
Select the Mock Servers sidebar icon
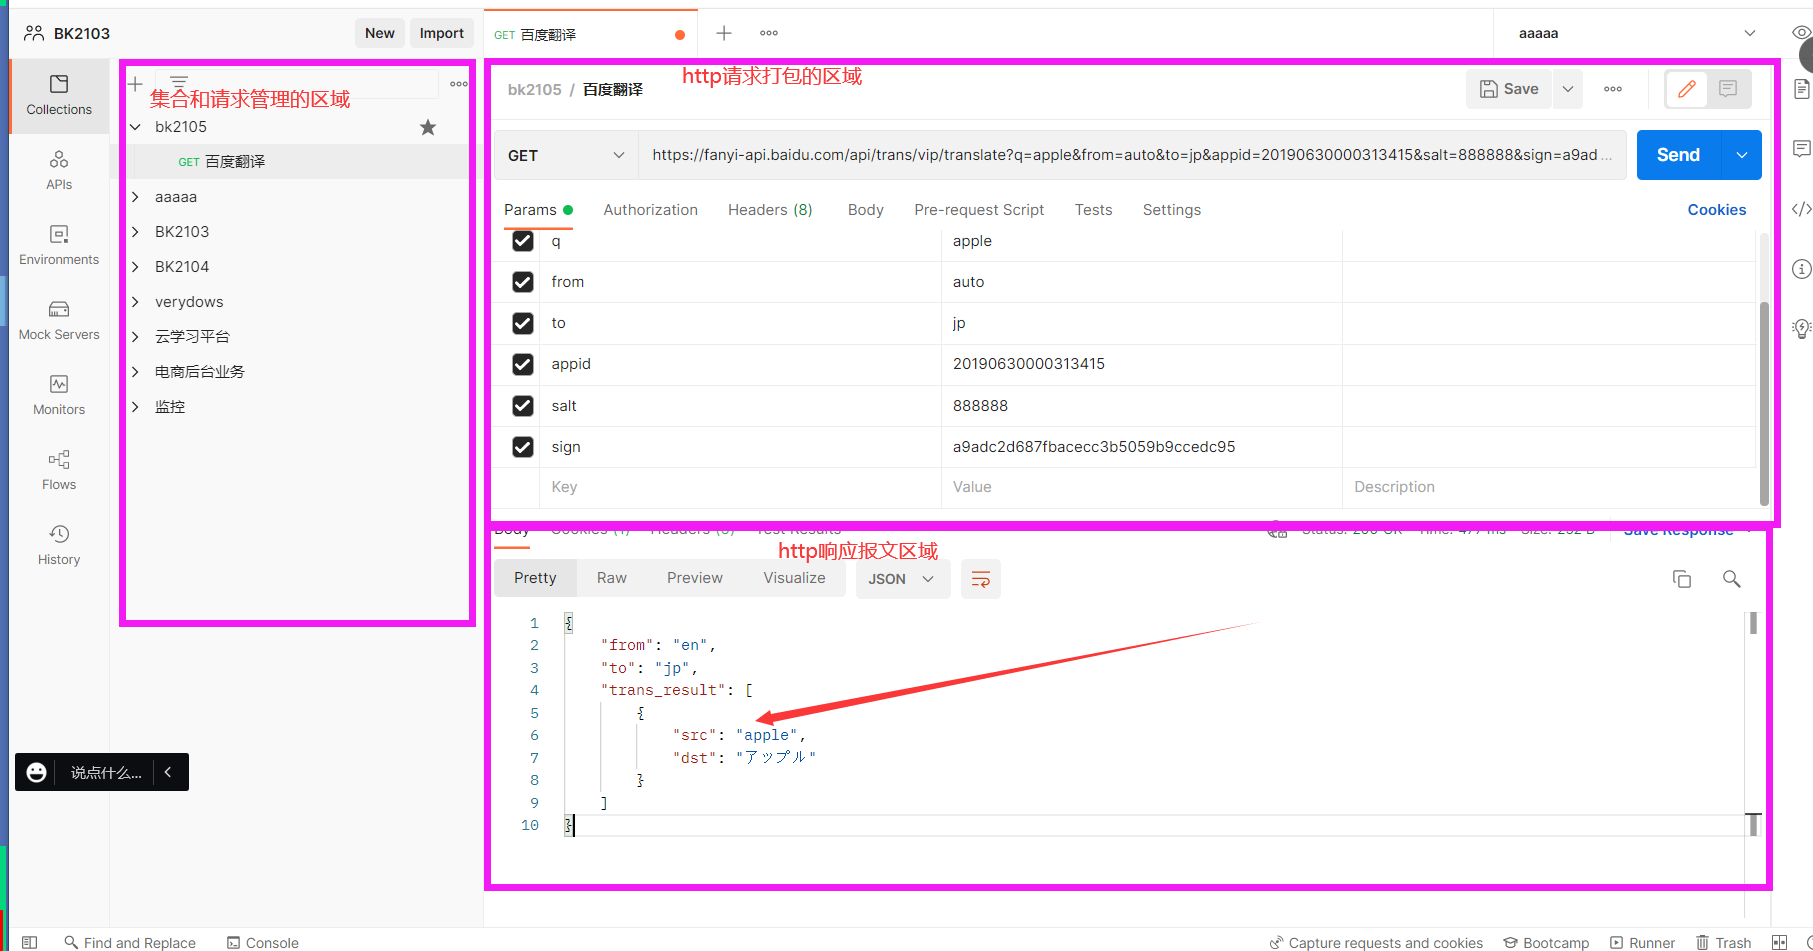[58, 319]
